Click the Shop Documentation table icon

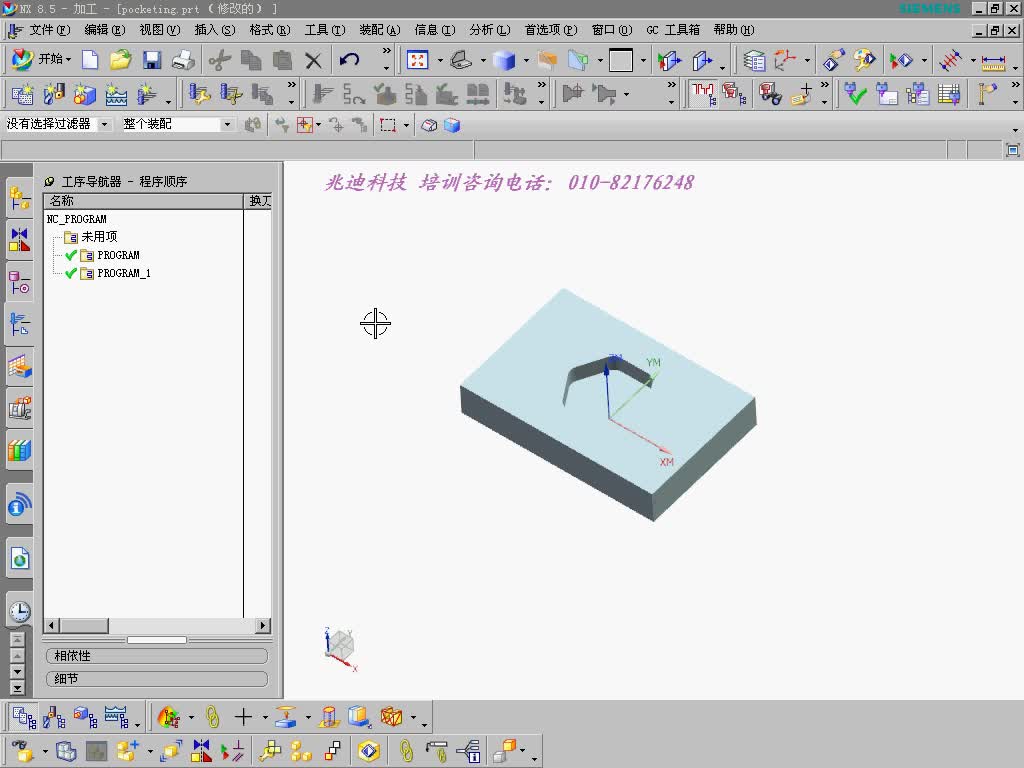[949, 95]
